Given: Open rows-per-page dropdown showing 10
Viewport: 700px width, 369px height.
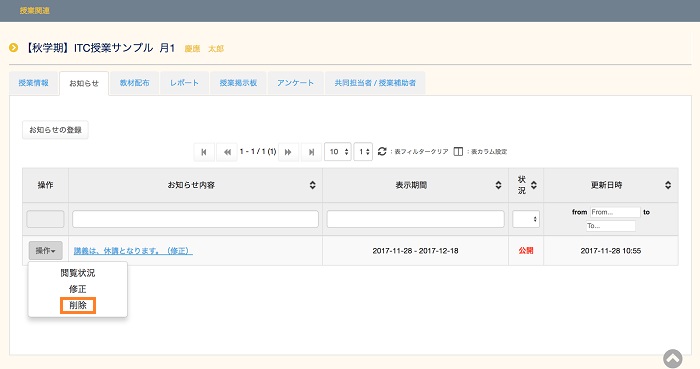Looking at the screenshot, I should [338, 152].
